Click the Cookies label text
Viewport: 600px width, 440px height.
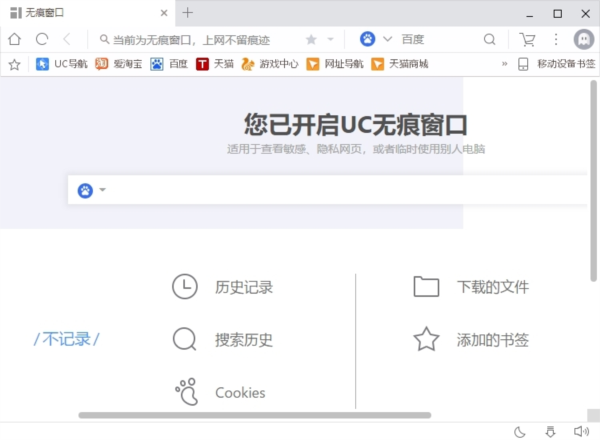[x=240, y=393]
